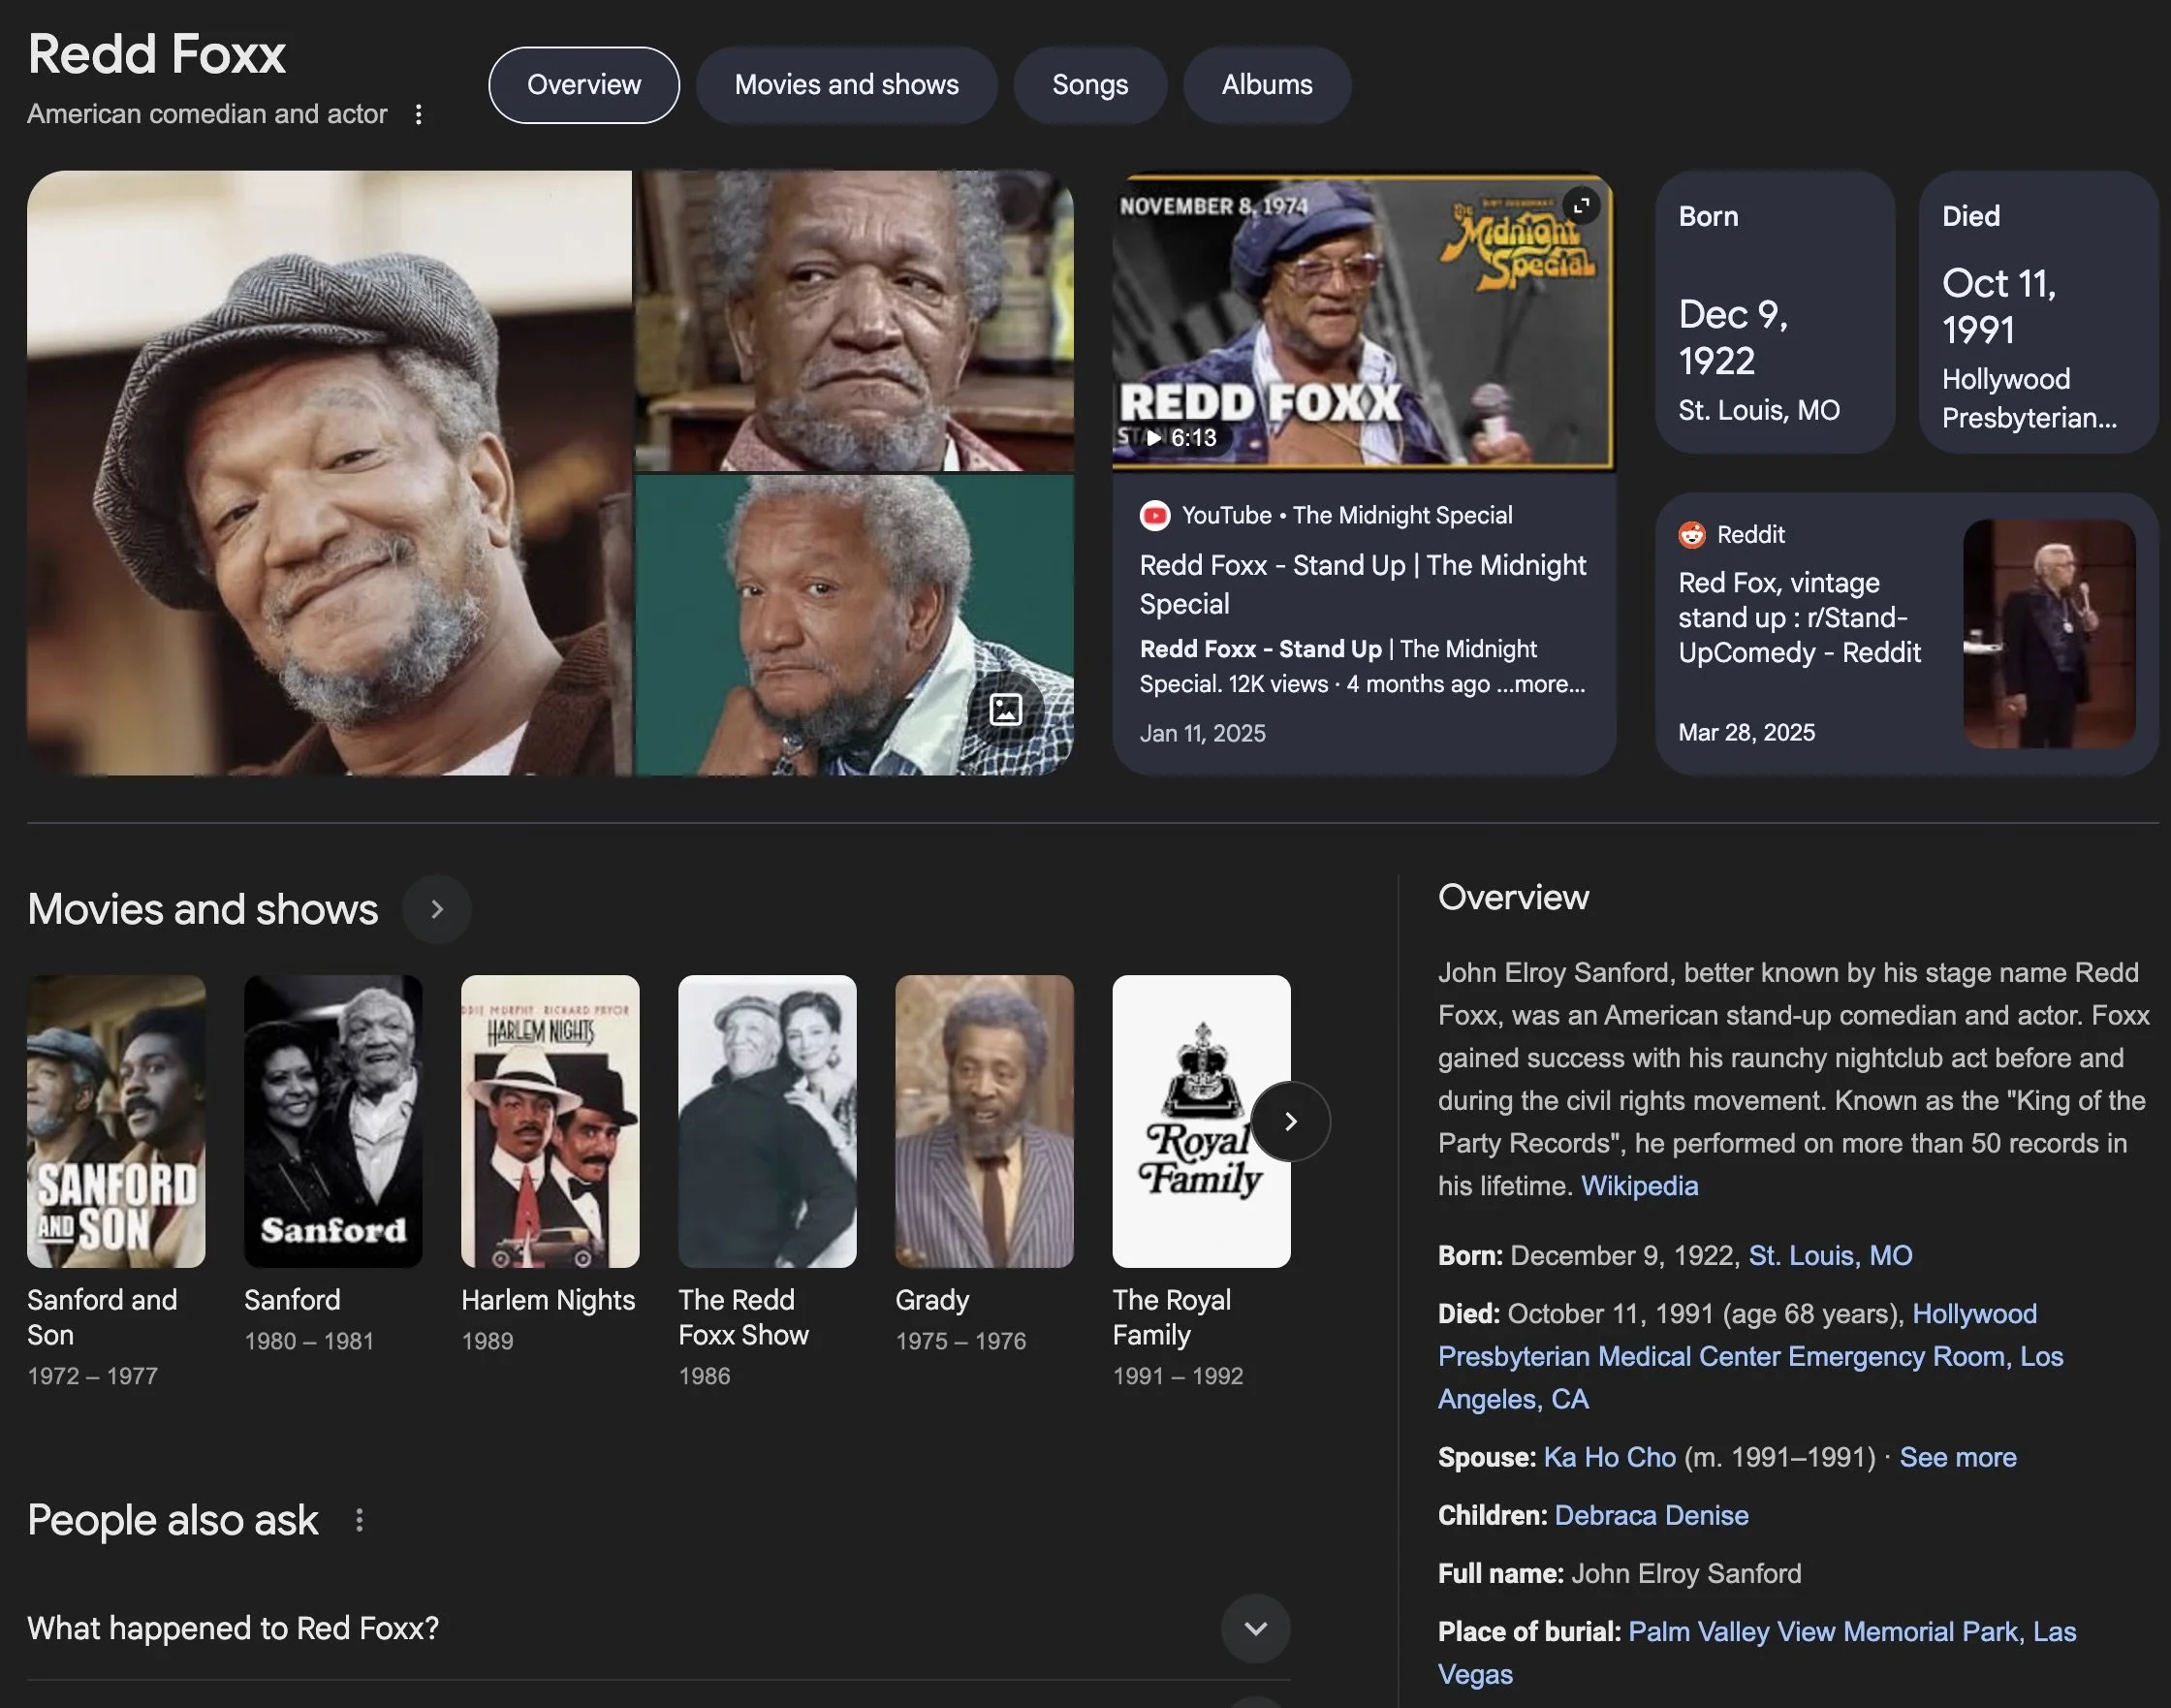Open the People also ask options menu

(359, 1521)
